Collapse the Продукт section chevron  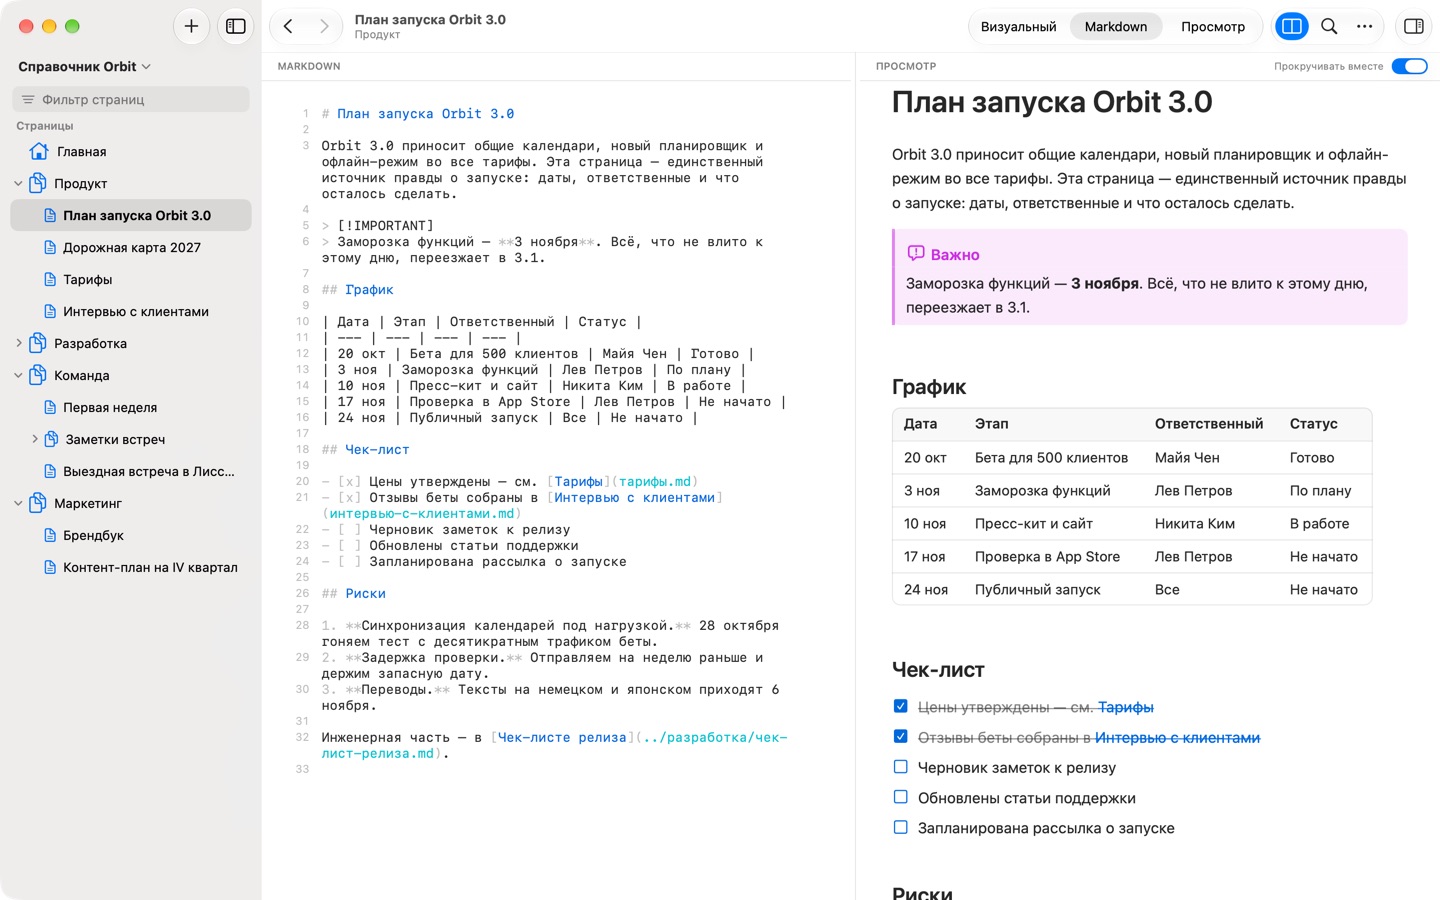pos(18,184)
